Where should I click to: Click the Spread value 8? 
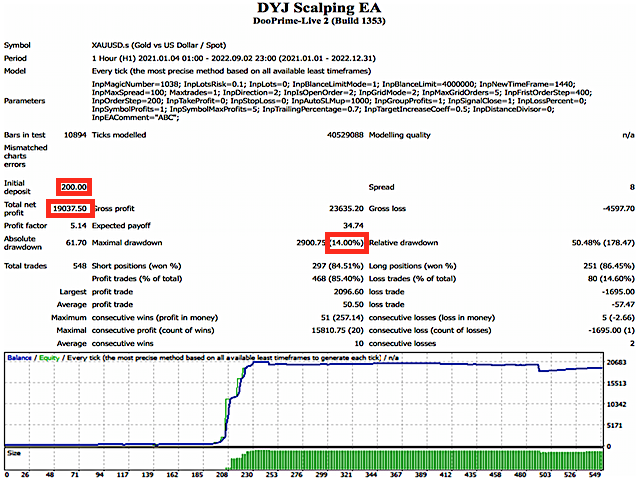[632, 187]
